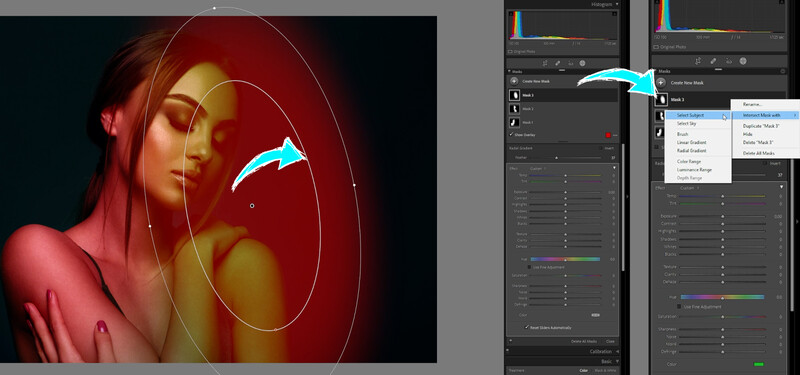Viewport: 800px width, 375px height.
Task: Click the radial gradient center pin on photo
Action: (x=252, y=206)
